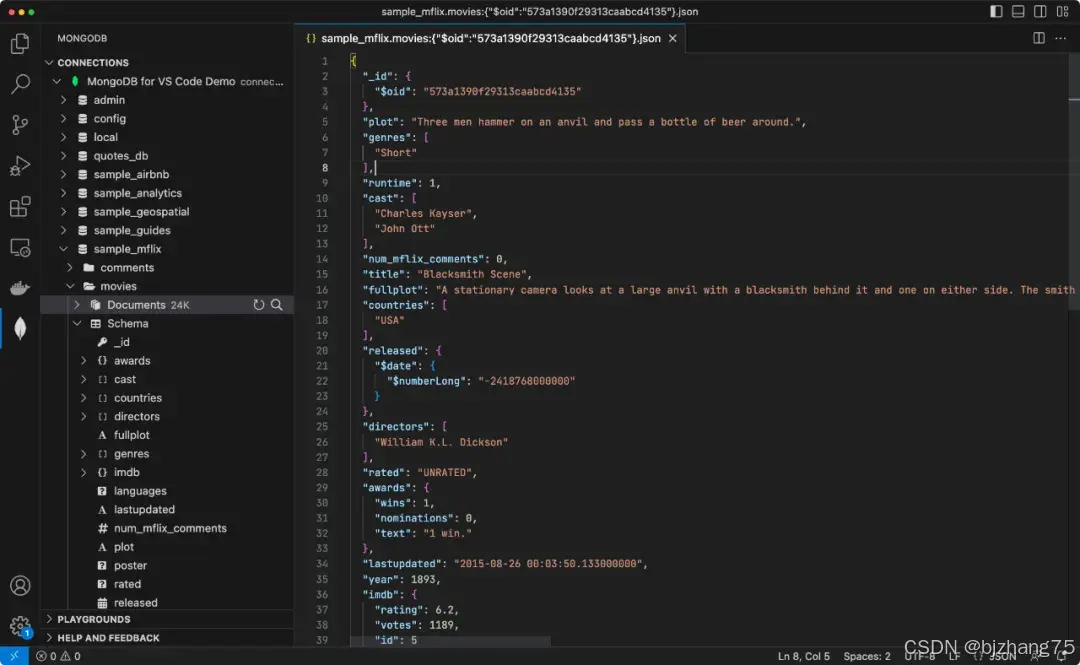This screenshot has height=665, width=1080.
Task: Expand the sample_analytics database
Action: coord(63,193)
